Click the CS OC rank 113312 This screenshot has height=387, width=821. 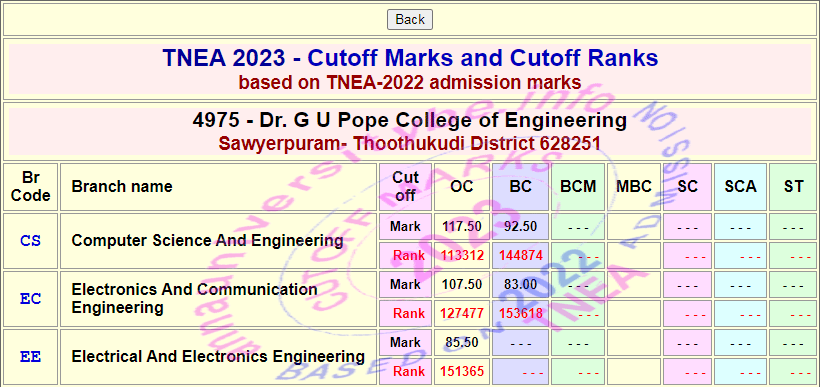[462, 256]
